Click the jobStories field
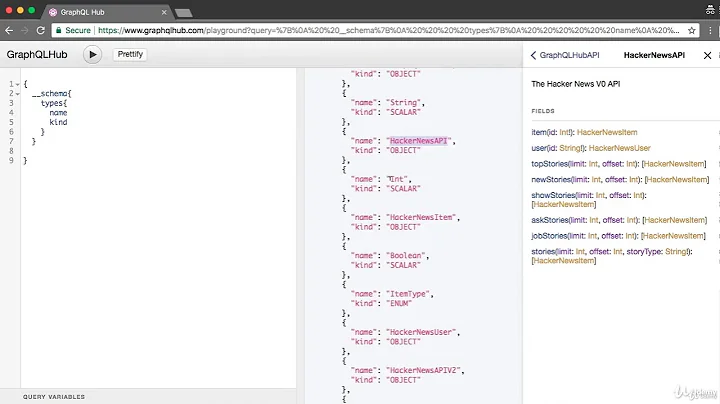Image resolution: width=720 pixels, height=404 pixels. [549, 236]
